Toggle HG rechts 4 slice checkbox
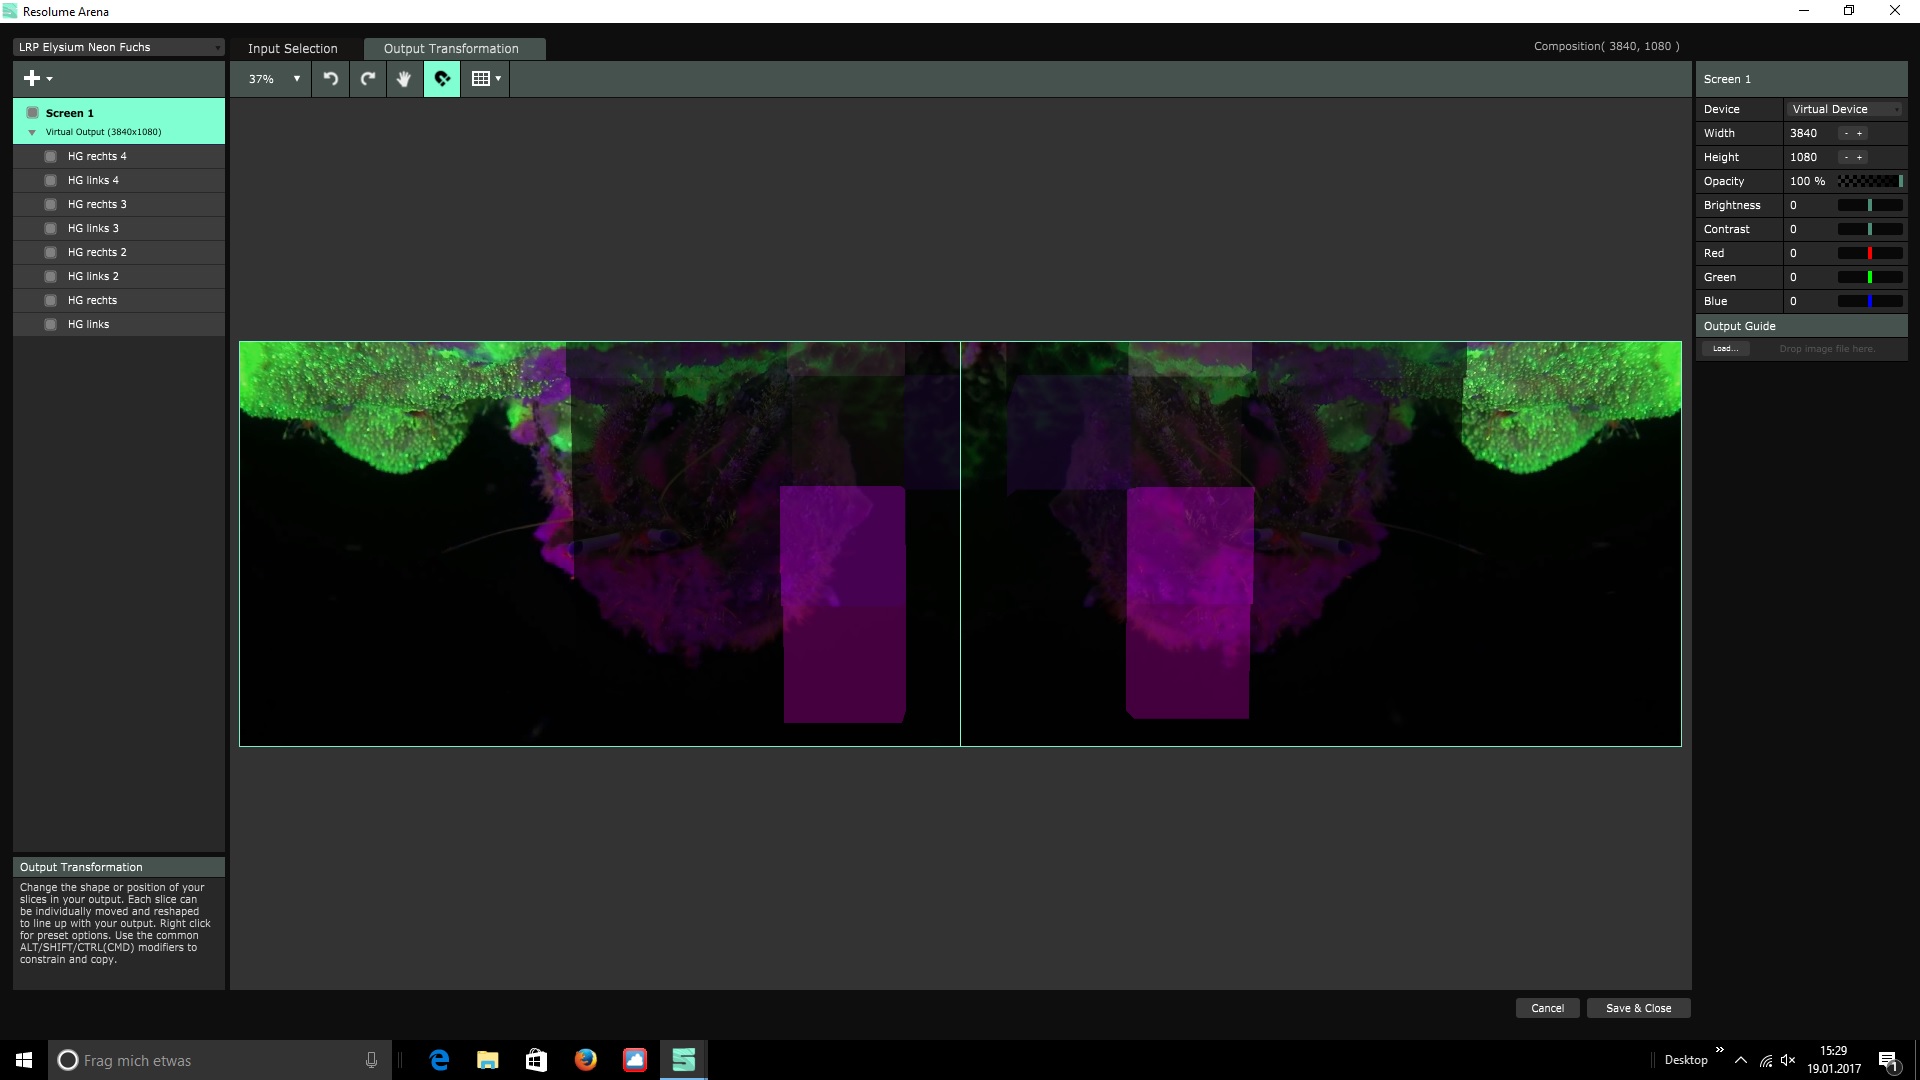This screenshot has width=1920, height=1080. [50, 156]
